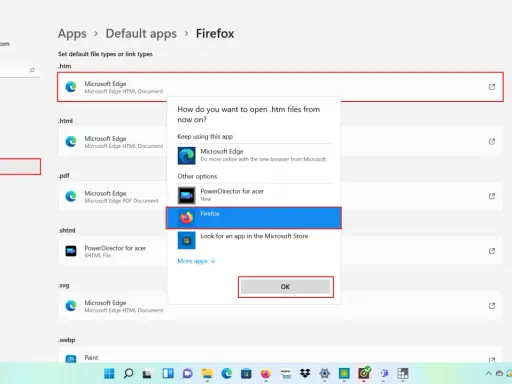
Task: Open Chat app on taskbar
Action: (x=187, y=374)
